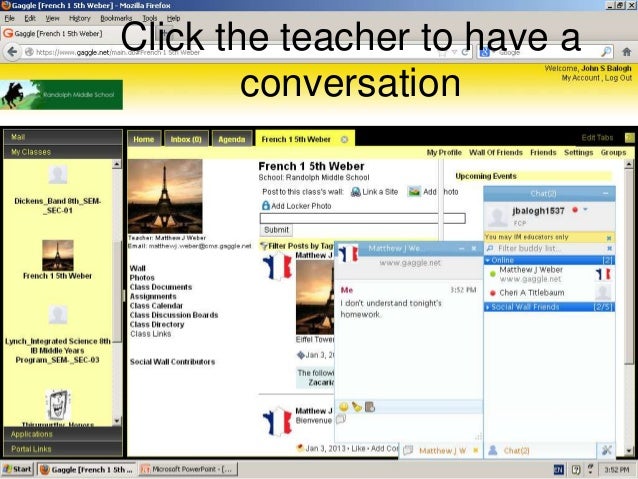
Task: Open the jbalogh1537 status dropdown arrow
Action: 586,210
